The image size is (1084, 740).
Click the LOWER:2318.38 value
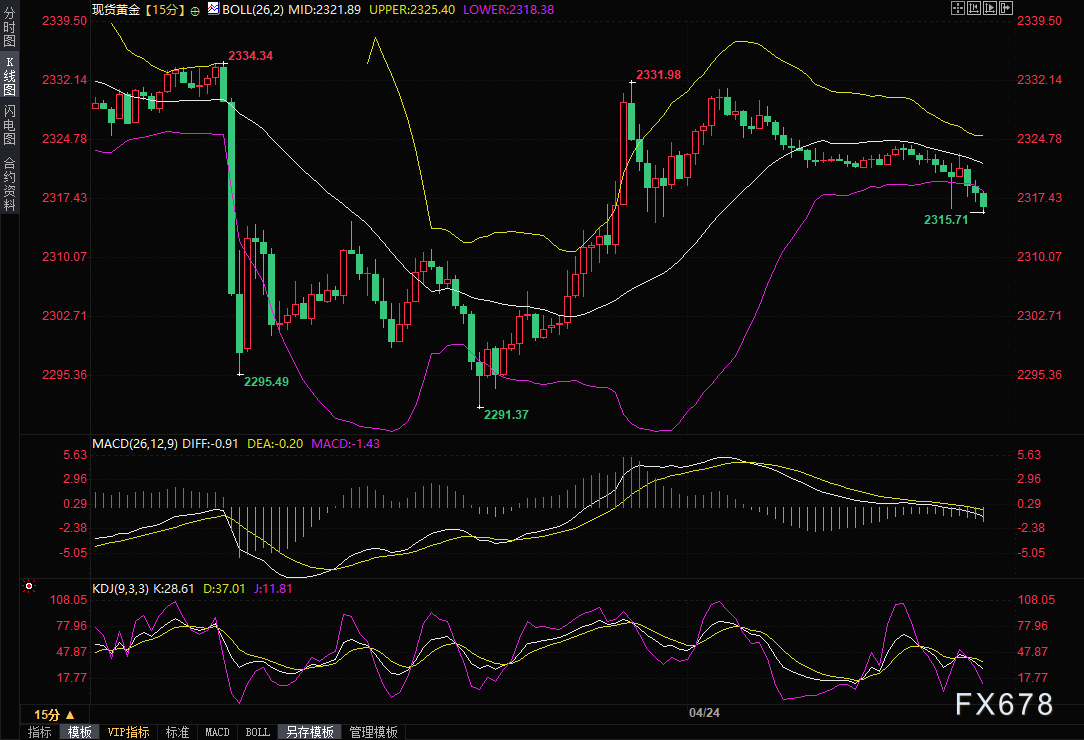[508, 10]
